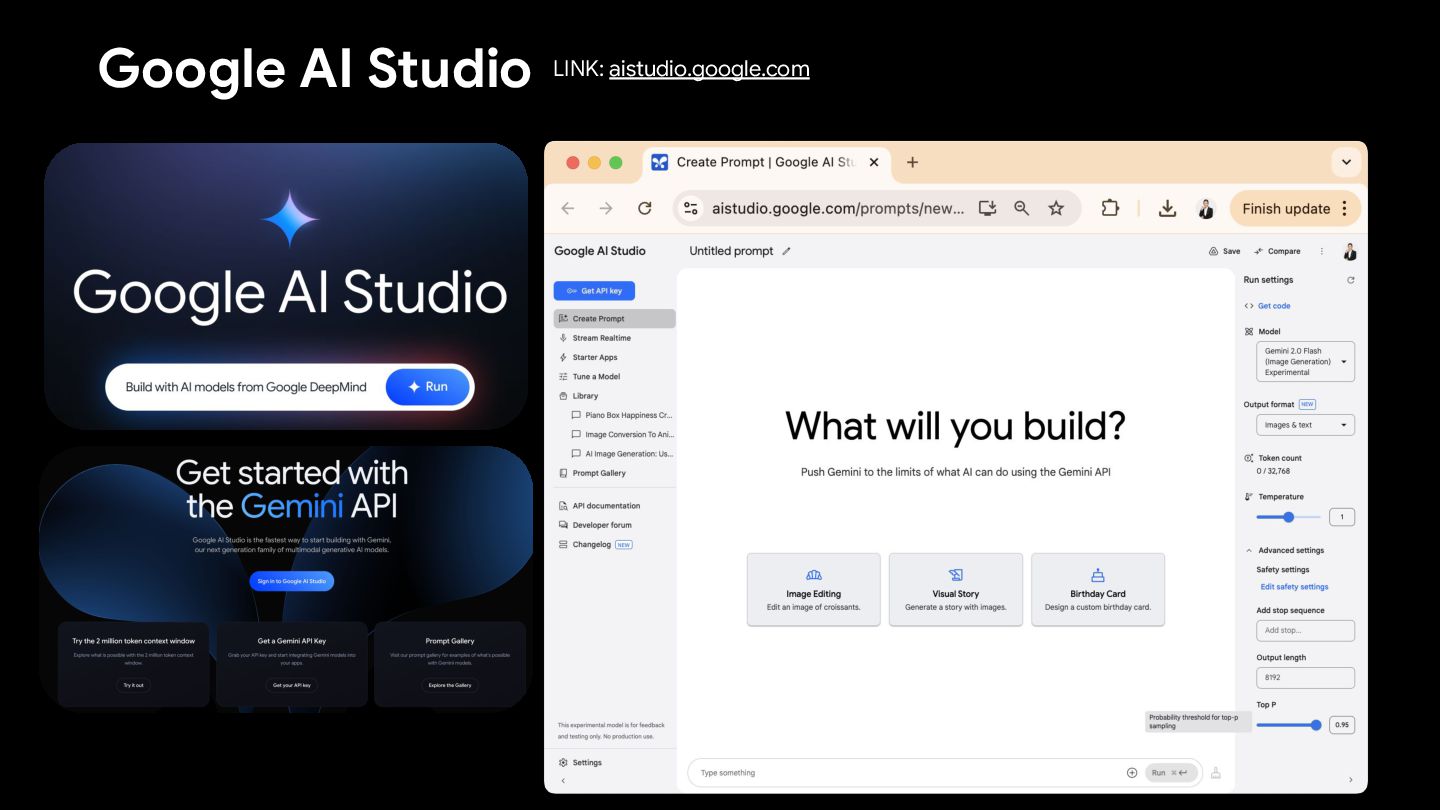Screen dimensions: 1440x810
Task: Click the Try it out button
Action: tap(134, 685)
